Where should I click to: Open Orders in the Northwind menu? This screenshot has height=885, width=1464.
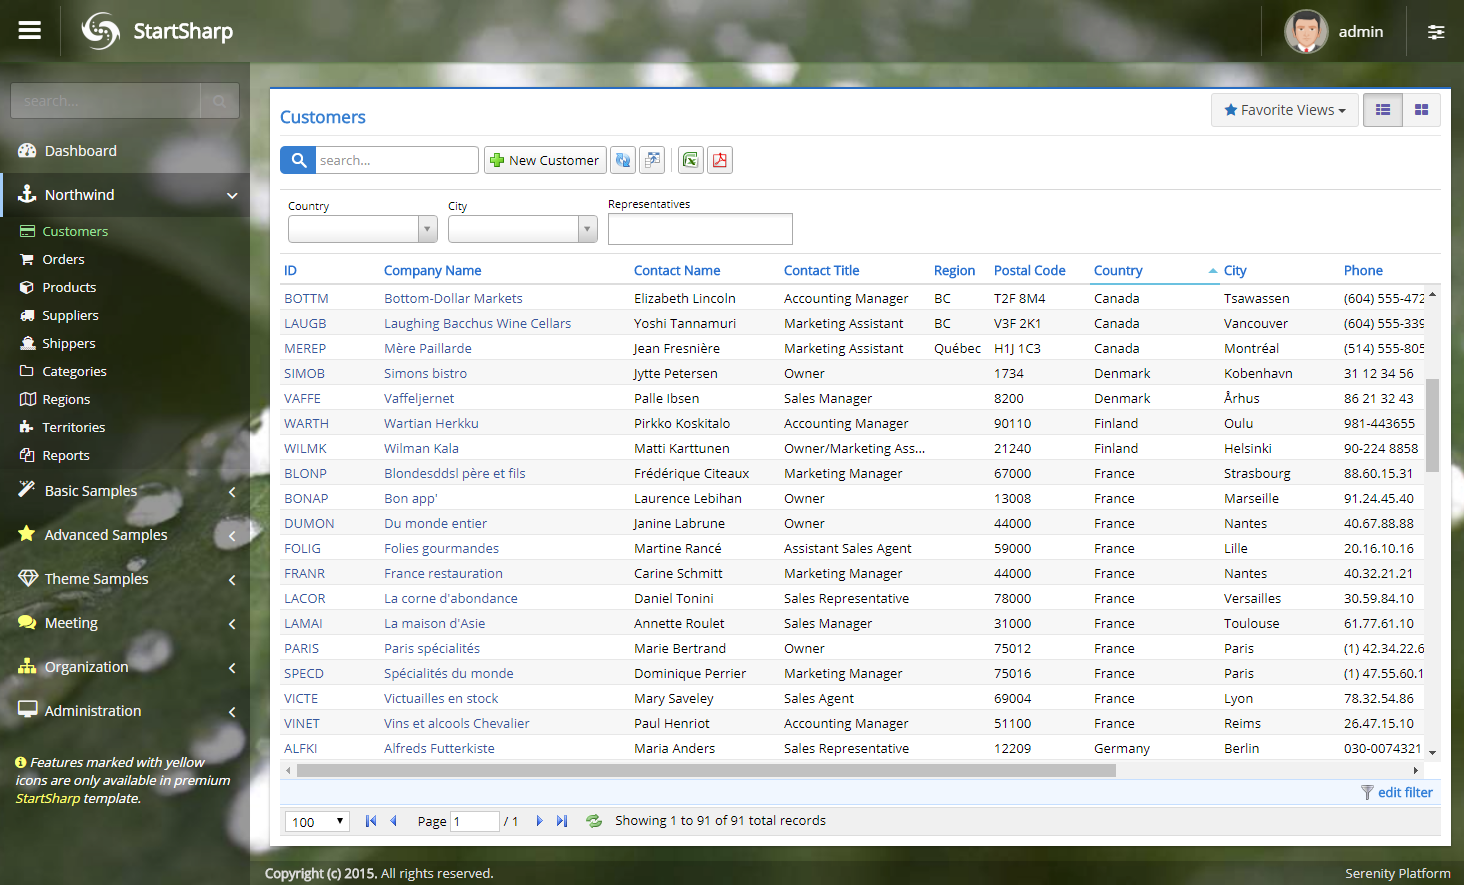pos(63,259)
